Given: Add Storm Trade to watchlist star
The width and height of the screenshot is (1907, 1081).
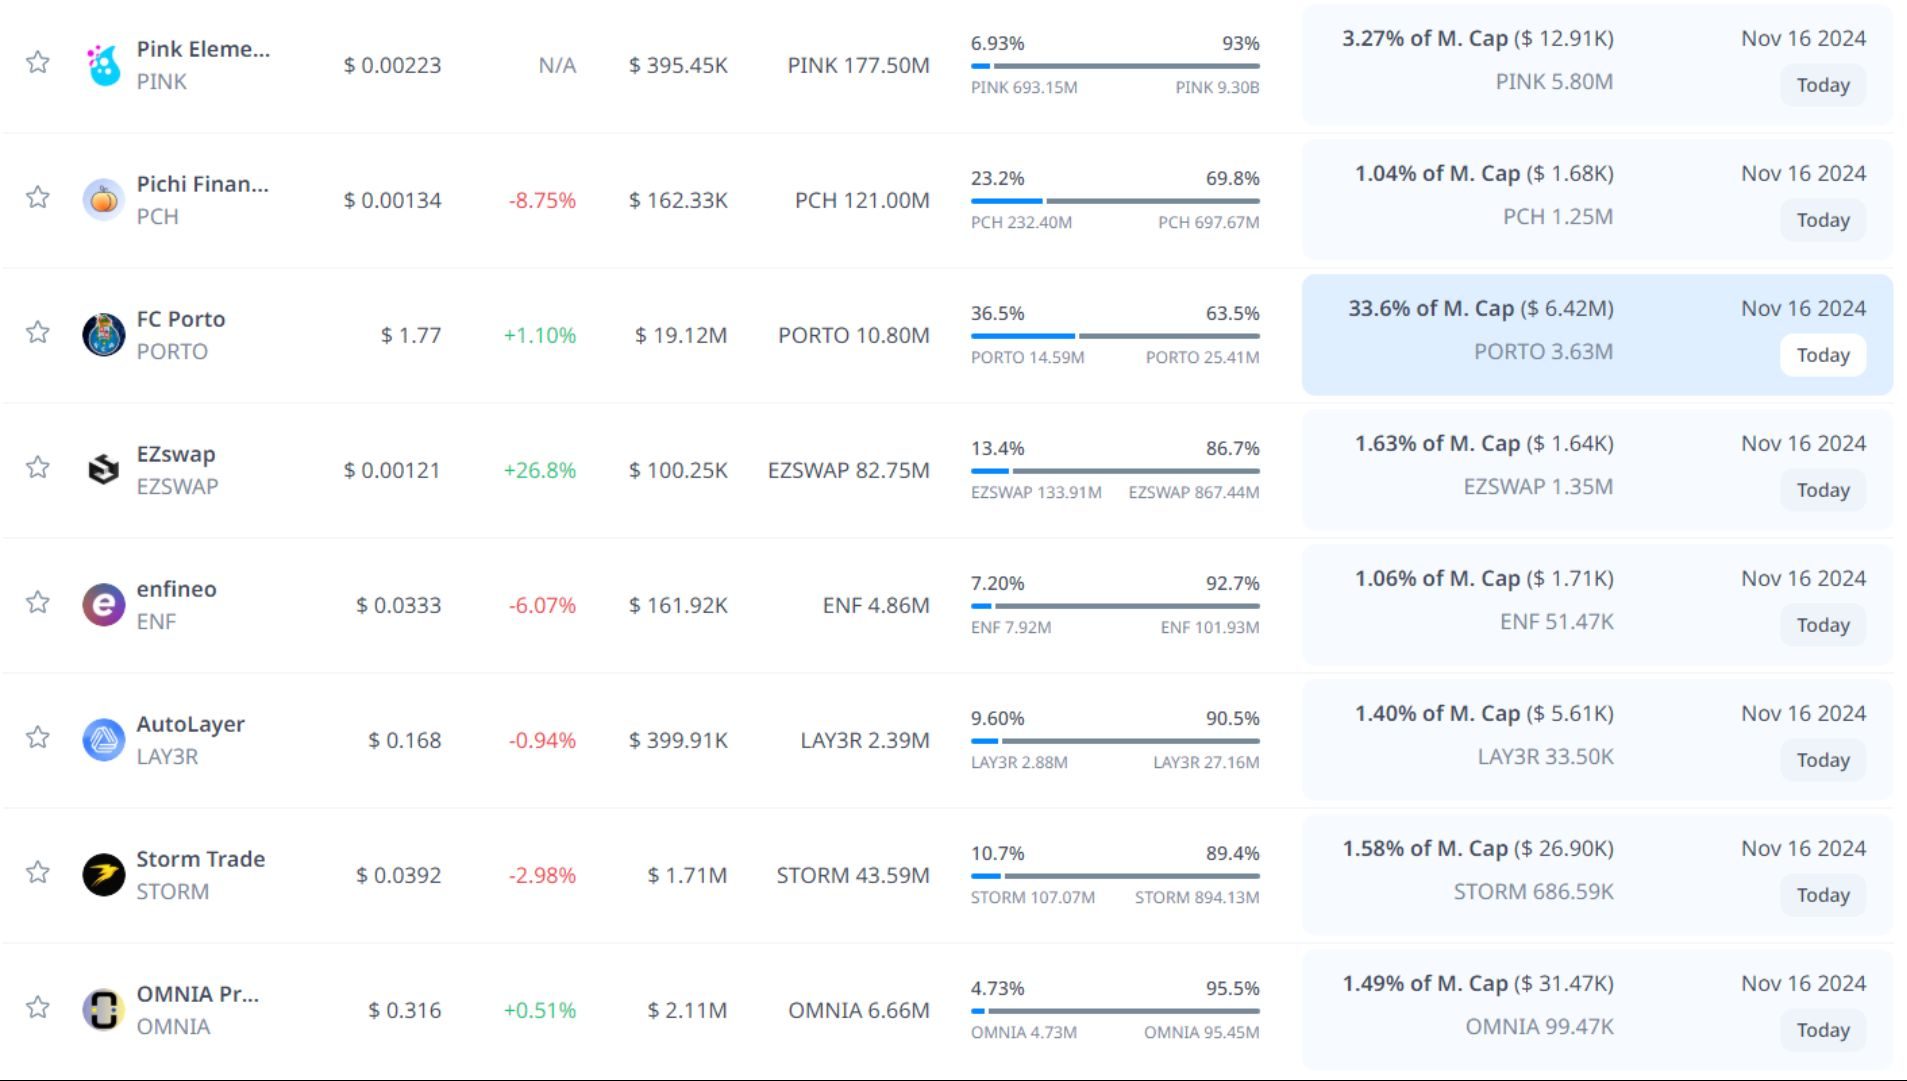Looking at the screenshot, I should pos(38,872).
